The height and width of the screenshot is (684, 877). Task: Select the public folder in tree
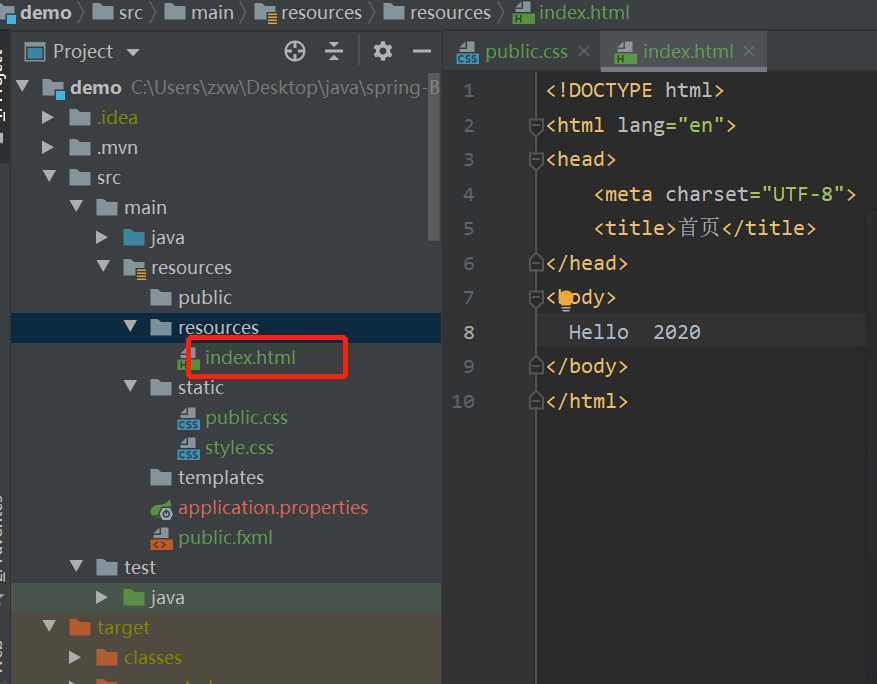click(x=205, y=298)
